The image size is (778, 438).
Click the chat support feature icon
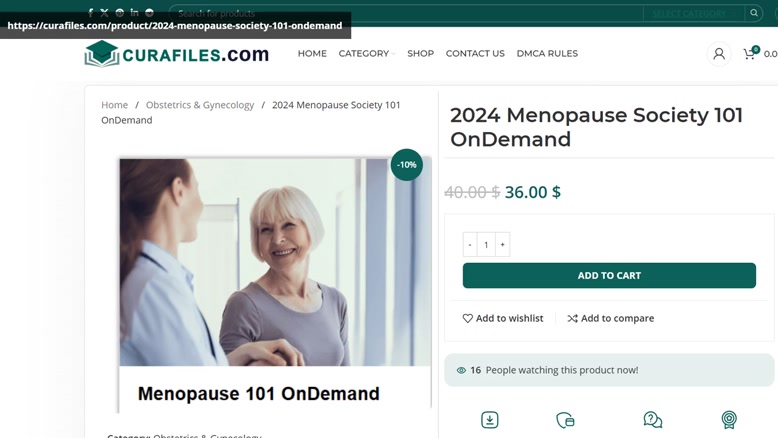tap(652, 420)
